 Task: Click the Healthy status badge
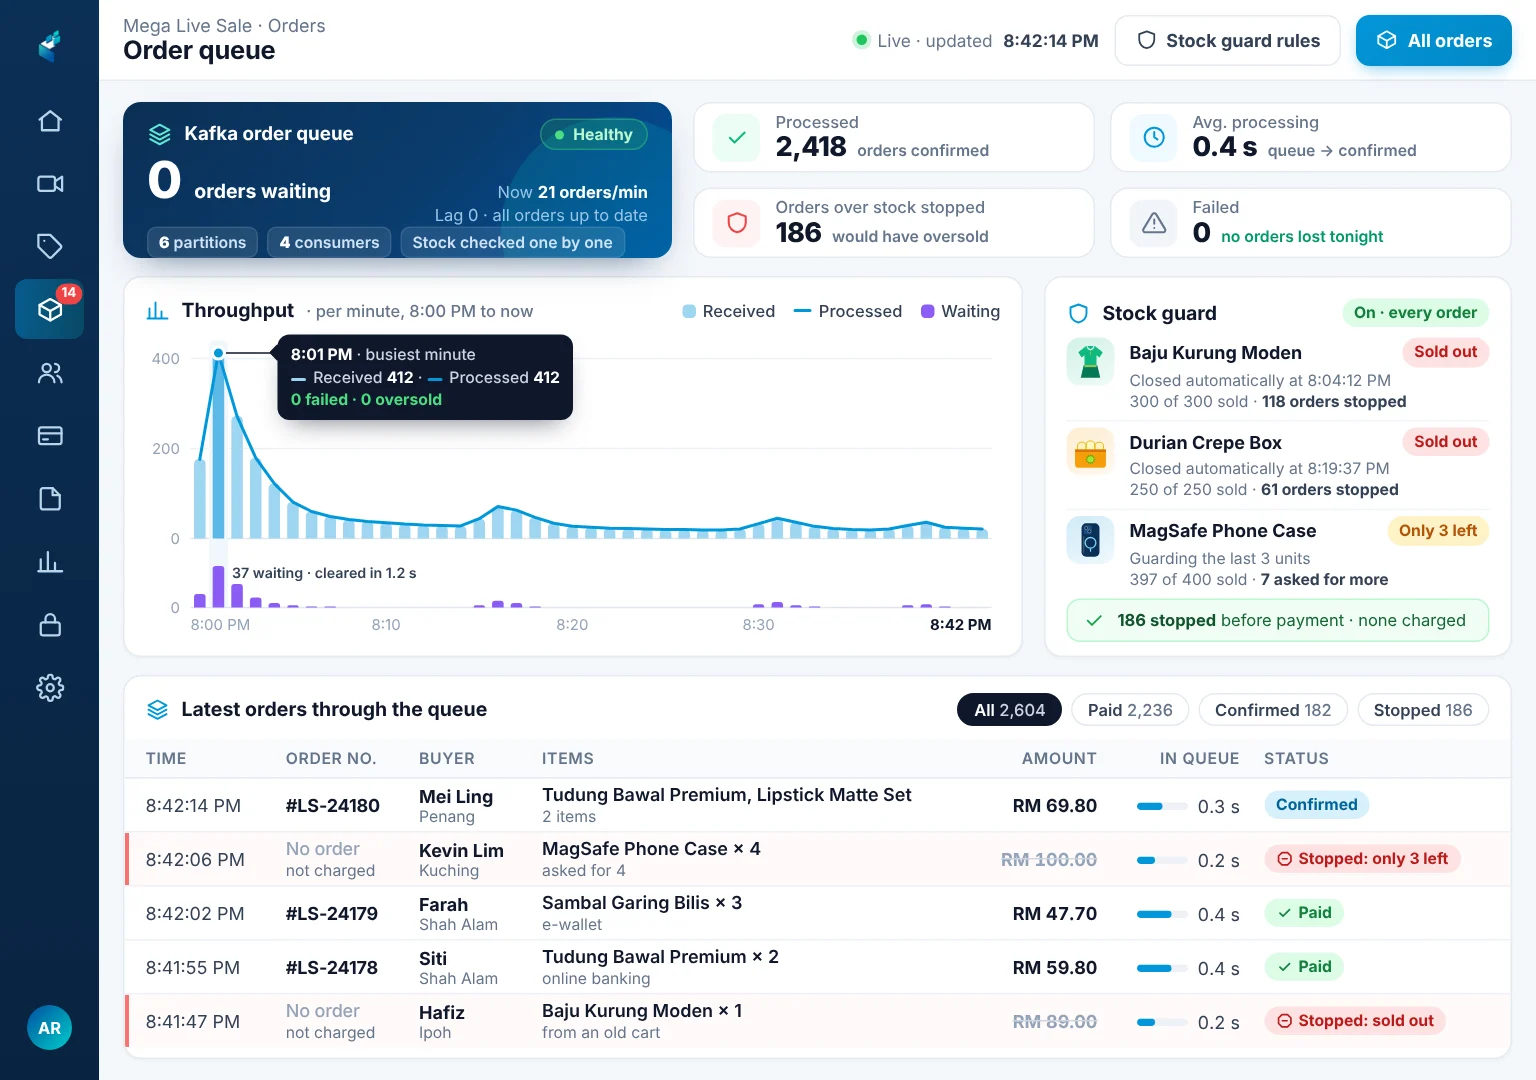pos(594,135)
